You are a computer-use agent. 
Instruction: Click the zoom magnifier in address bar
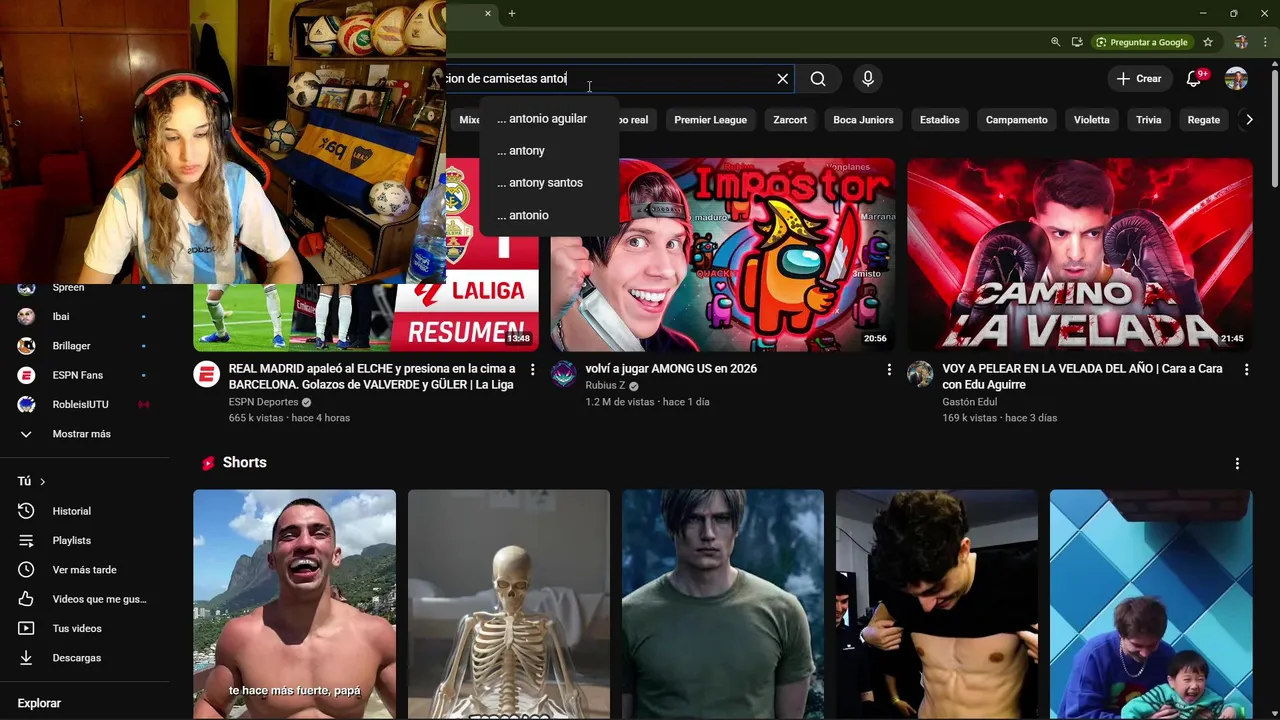tap(1055, 42)
